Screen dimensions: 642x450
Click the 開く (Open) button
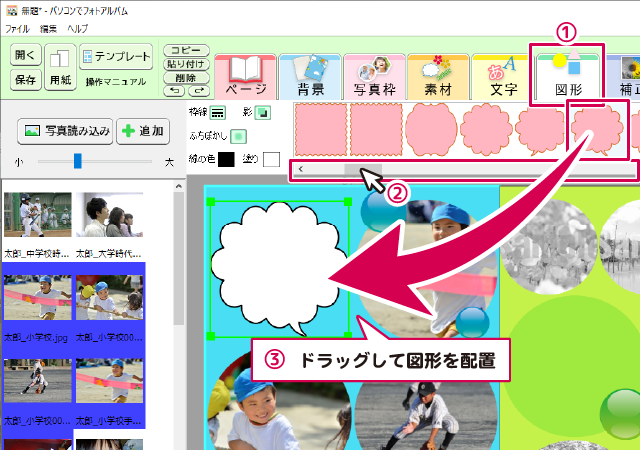click(25, 54)
